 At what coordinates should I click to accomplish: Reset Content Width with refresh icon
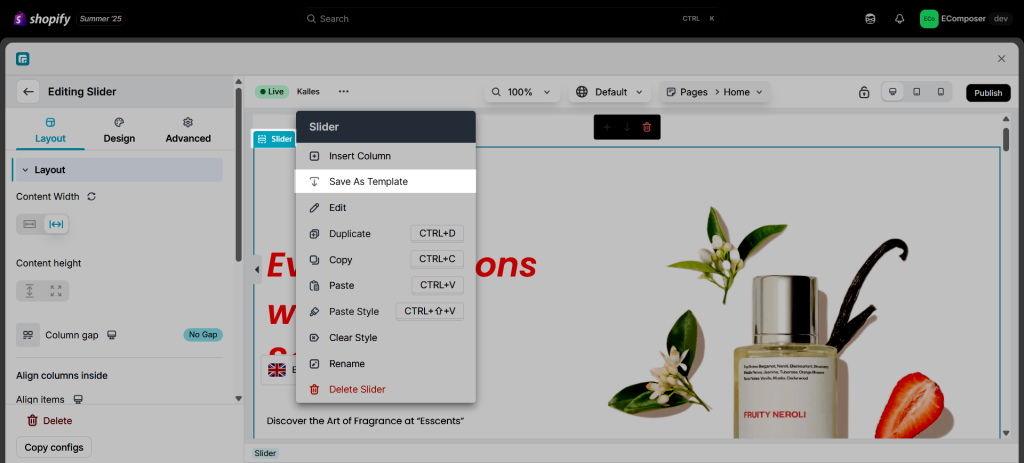91,197
